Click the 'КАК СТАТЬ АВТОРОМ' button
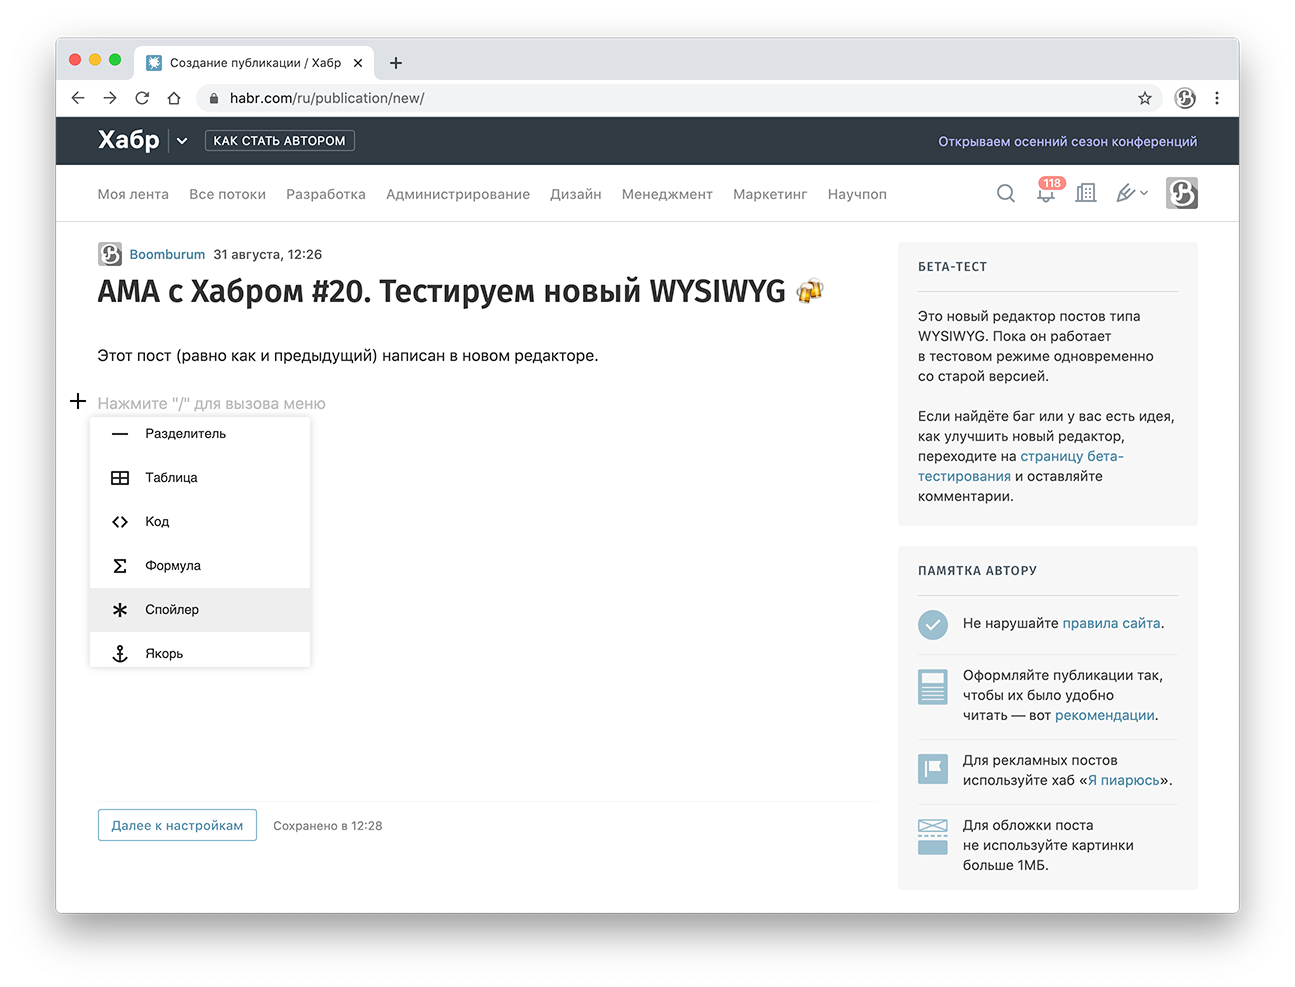 click(279, 141)
